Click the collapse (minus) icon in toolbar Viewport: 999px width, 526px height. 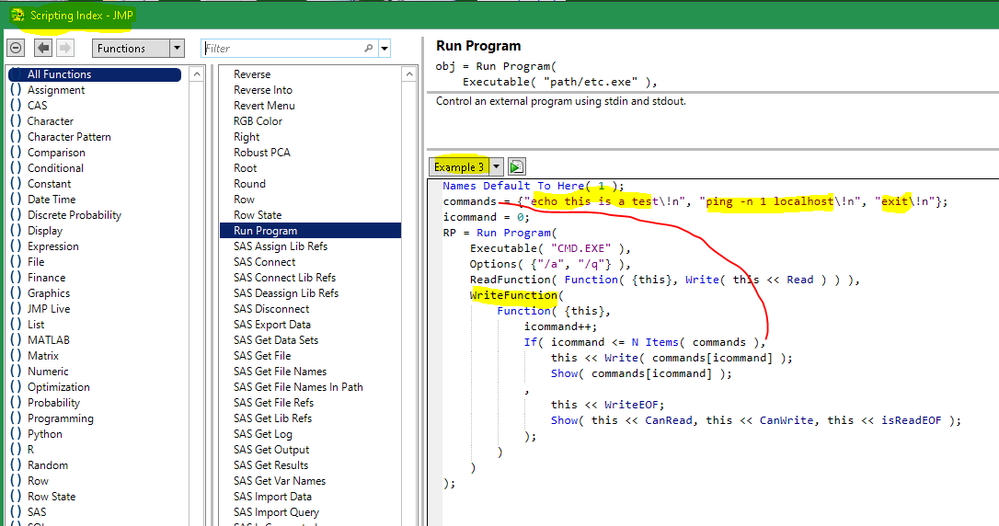[x=16, y=48]
